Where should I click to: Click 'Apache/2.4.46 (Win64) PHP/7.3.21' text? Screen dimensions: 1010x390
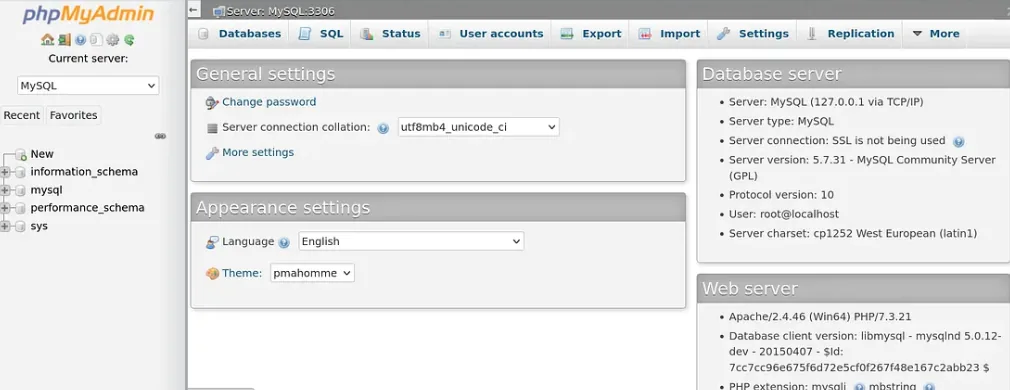(x=820, y=317)
